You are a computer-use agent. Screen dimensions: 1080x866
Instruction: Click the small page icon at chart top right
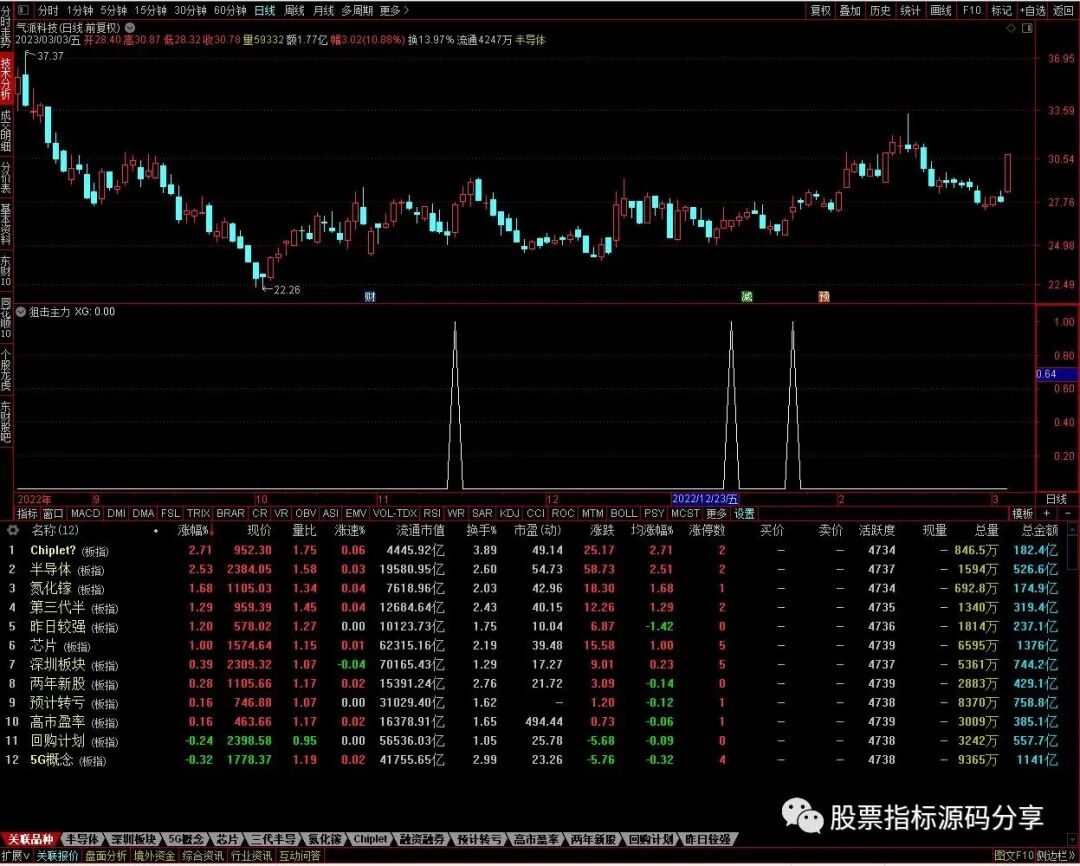[1027, 28]
